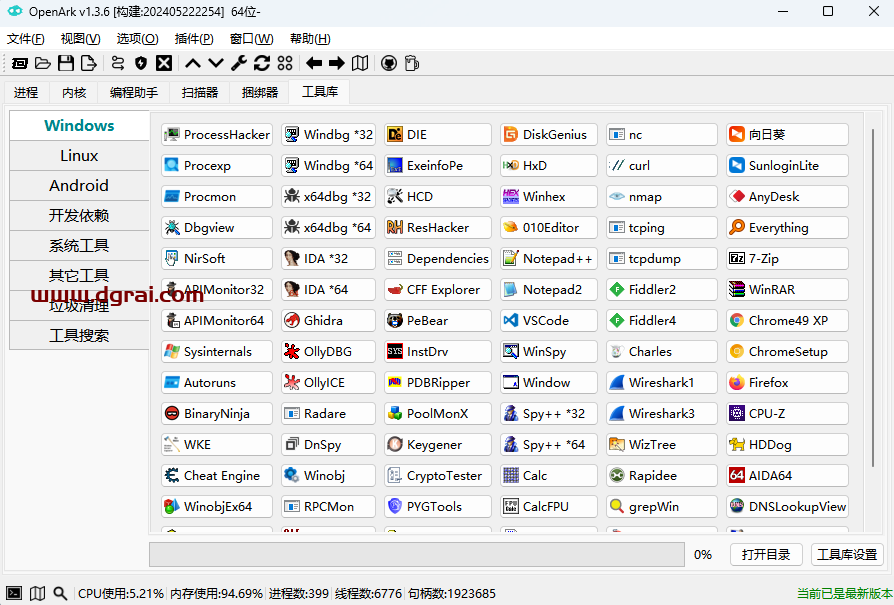894x605 pixels.
Task: Switch to the 进程 tab
Action: pyautogui.click(x=26, y=92)
